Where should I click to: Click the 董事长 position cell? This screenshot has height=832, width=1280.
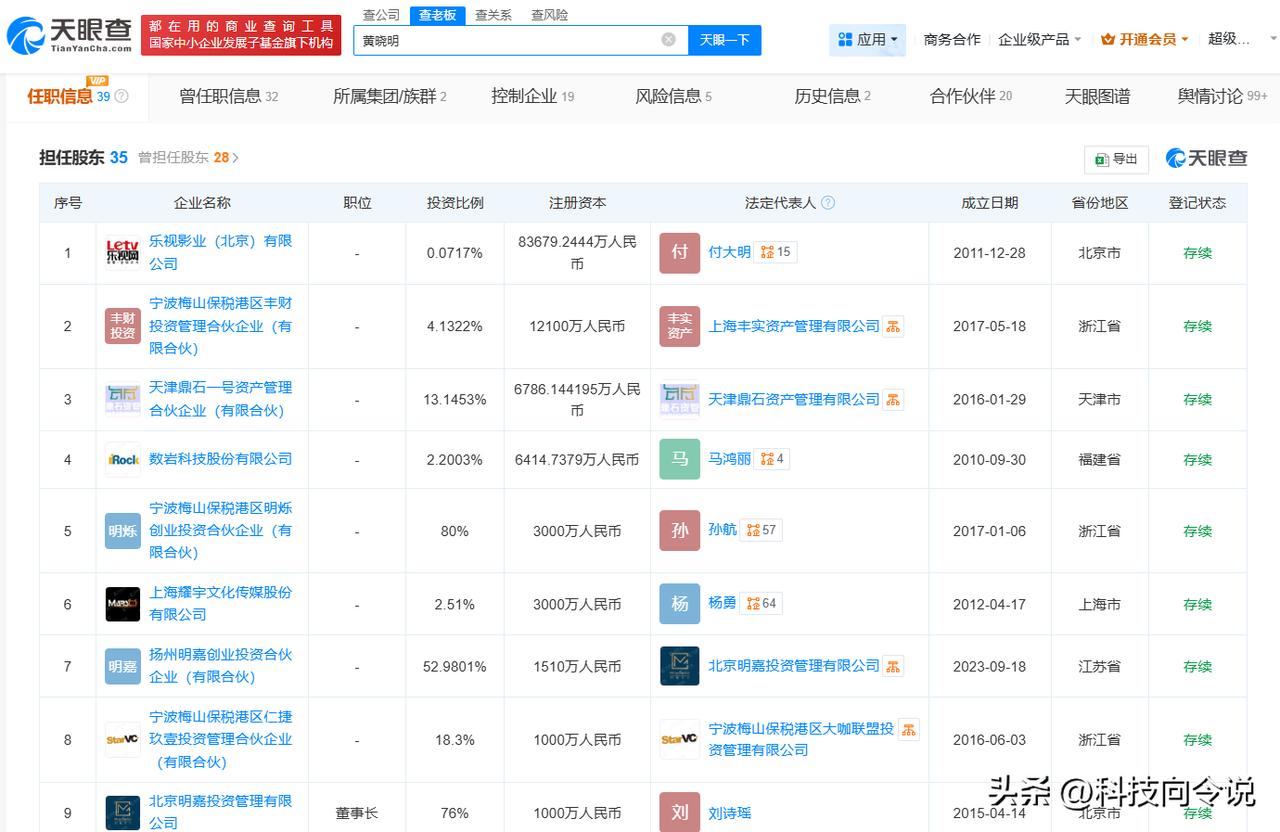point(357,812)
